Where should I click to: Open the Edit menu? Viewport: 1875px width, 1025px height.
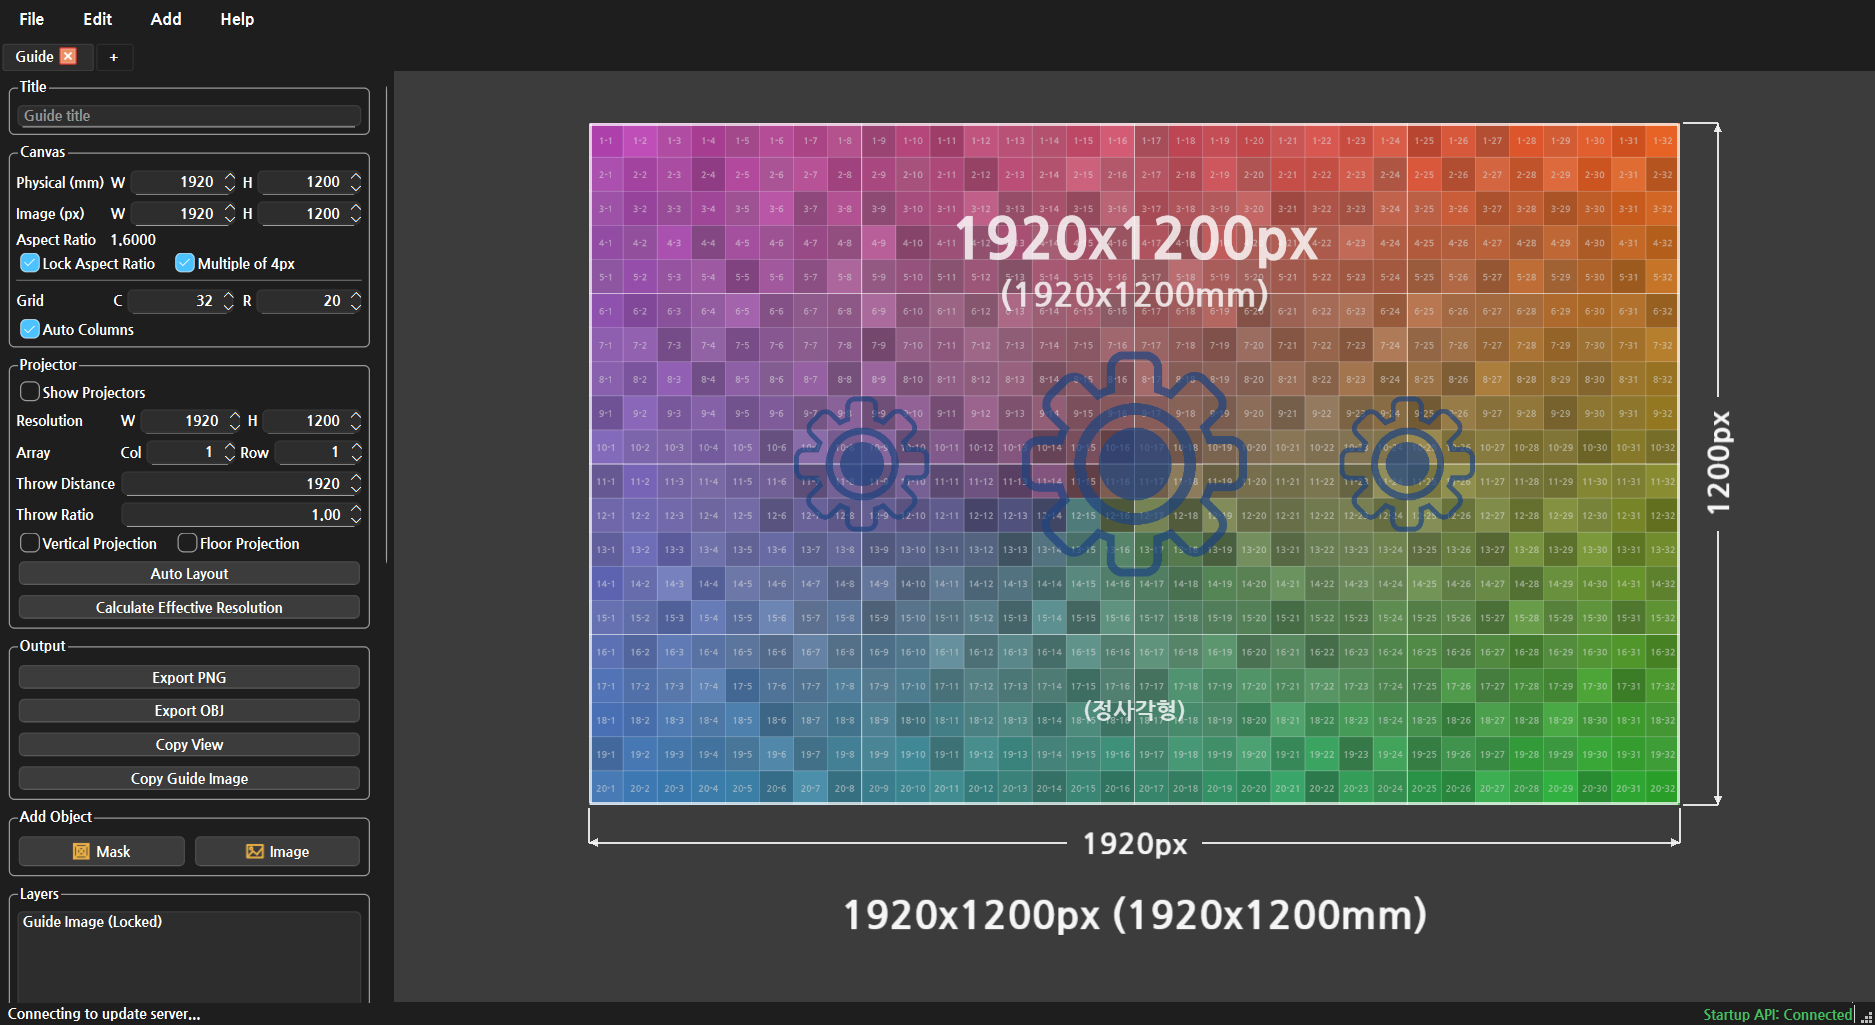97,19
